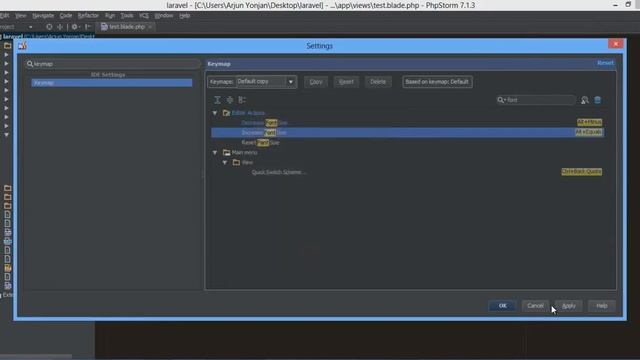Collapse the Main menu tree node
Image resolution: width=640 pixels, height=360 pixels.
coord(215,152)
